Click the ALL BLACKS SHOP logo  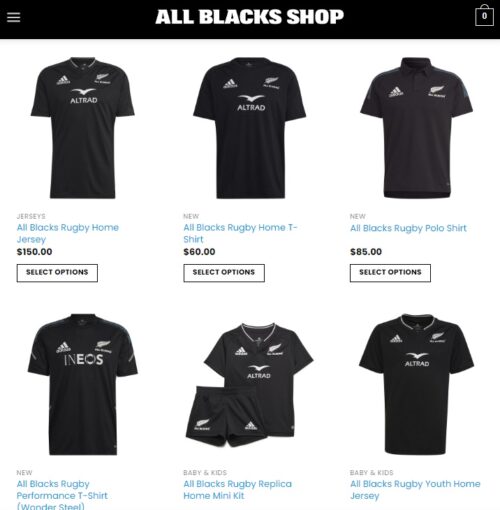click(x=250, y=17)
